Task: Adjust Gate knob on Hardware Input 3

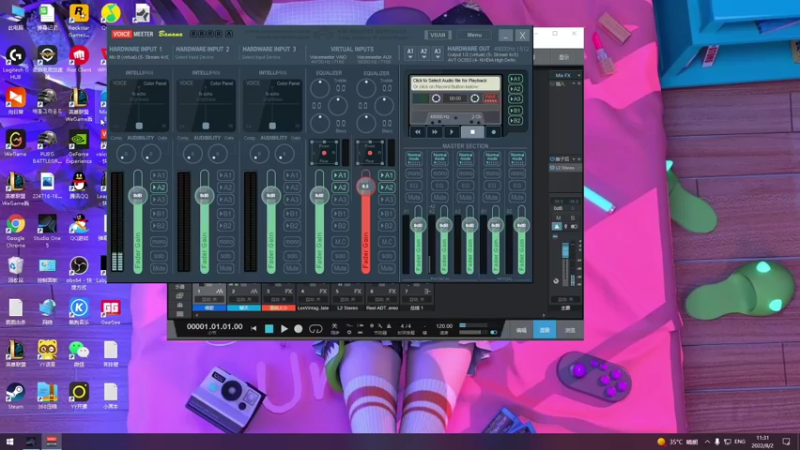Action: click(x=284, y=154)
